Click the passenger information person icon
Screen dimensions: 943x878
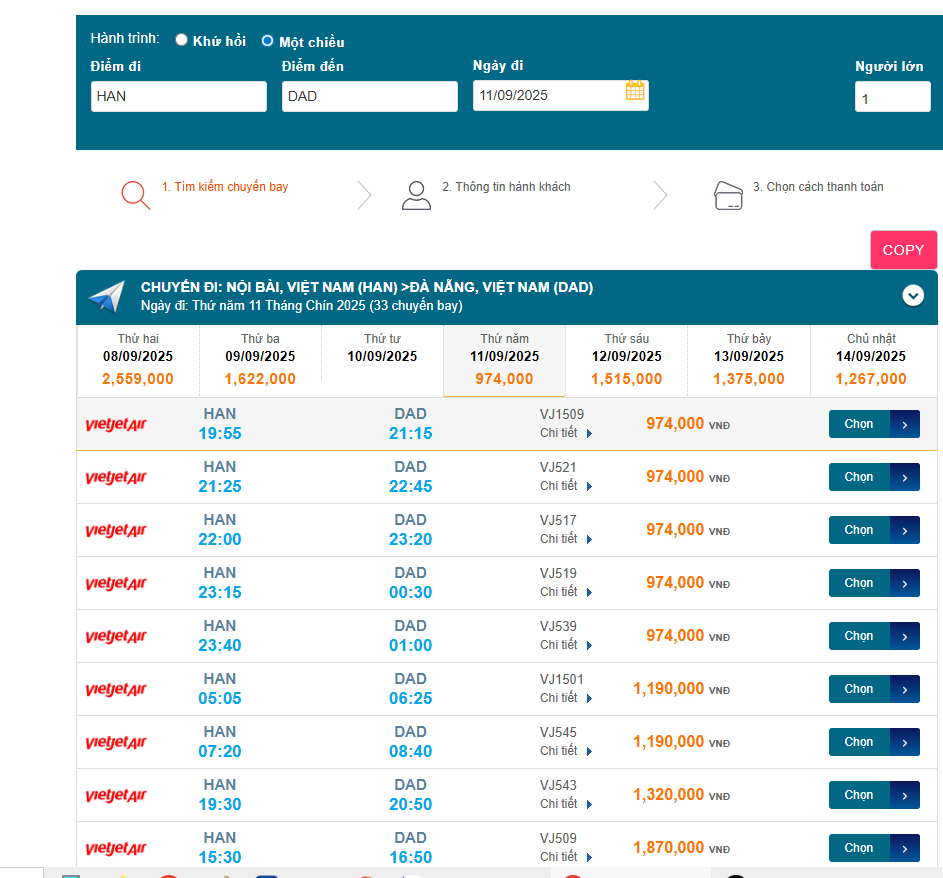(416, 195)
